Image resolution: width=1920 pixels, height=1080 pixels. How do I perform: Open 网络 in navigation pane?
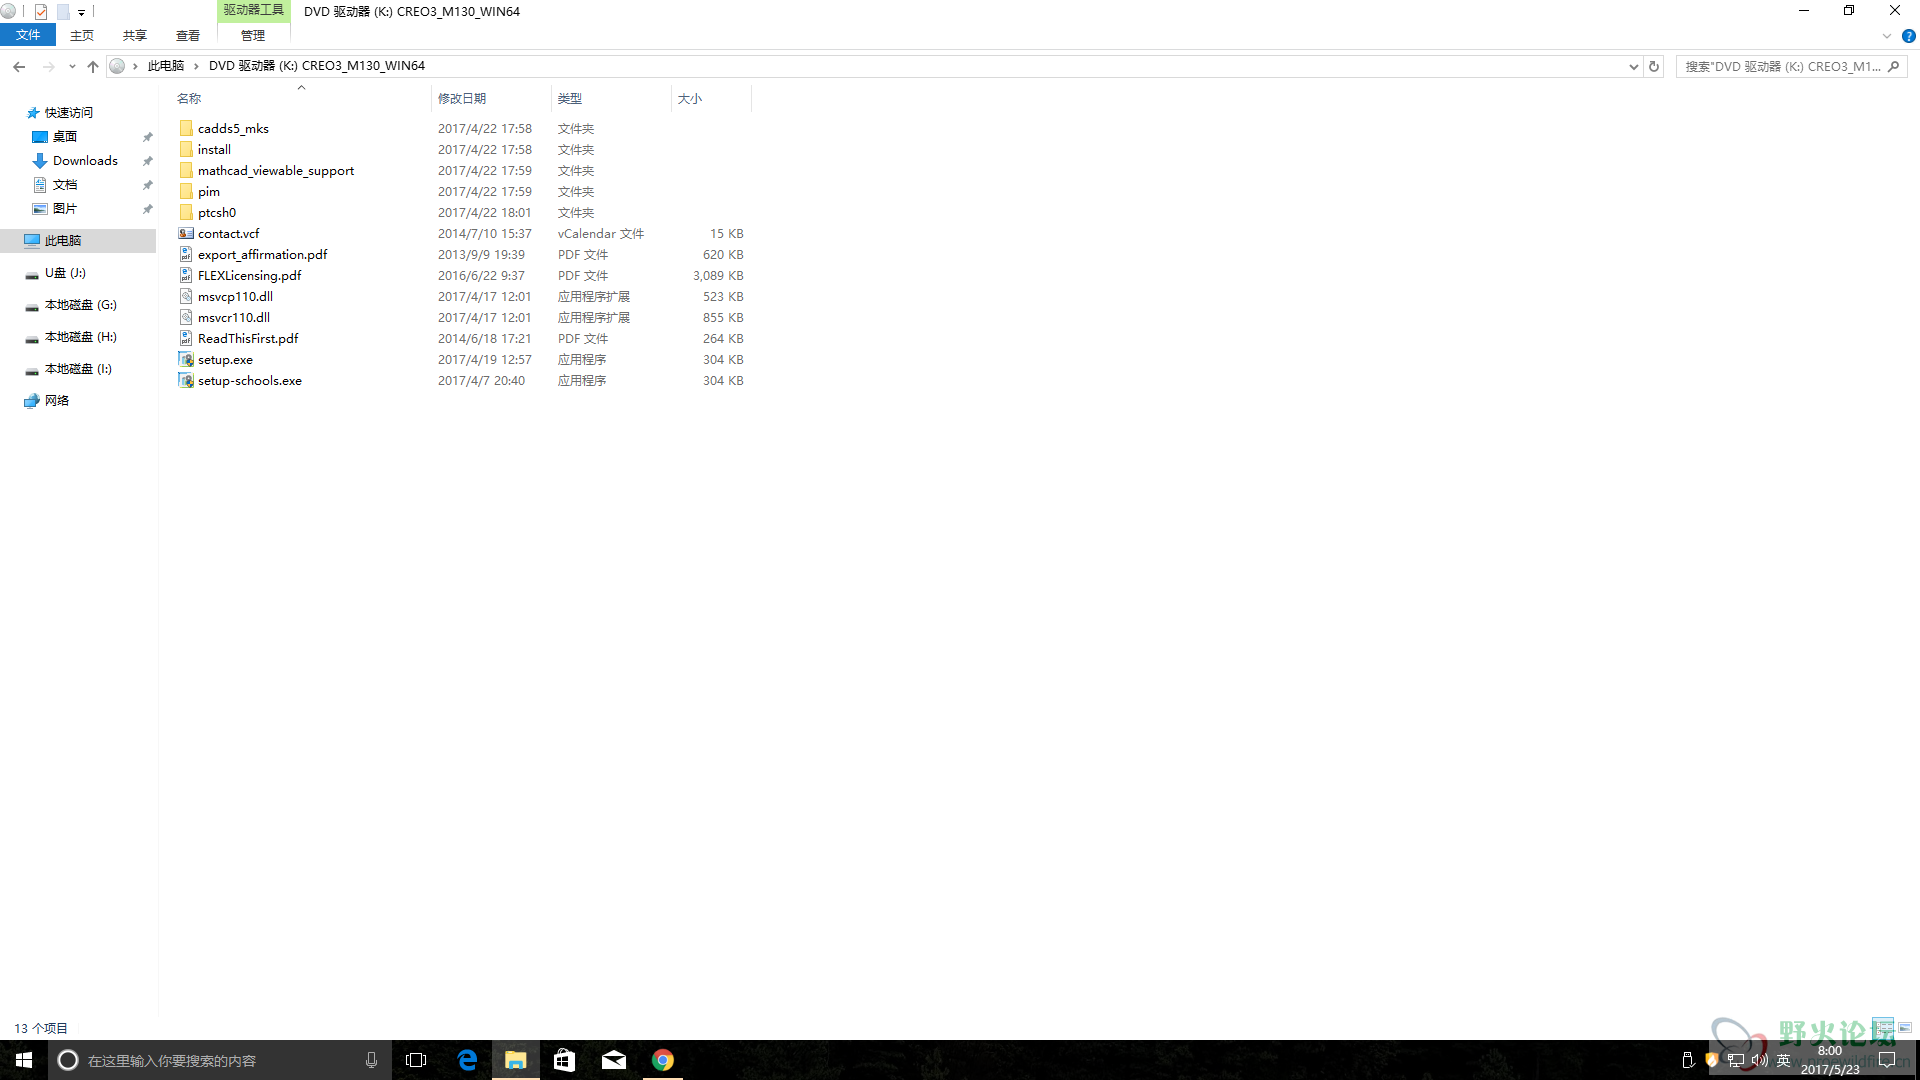57,400
